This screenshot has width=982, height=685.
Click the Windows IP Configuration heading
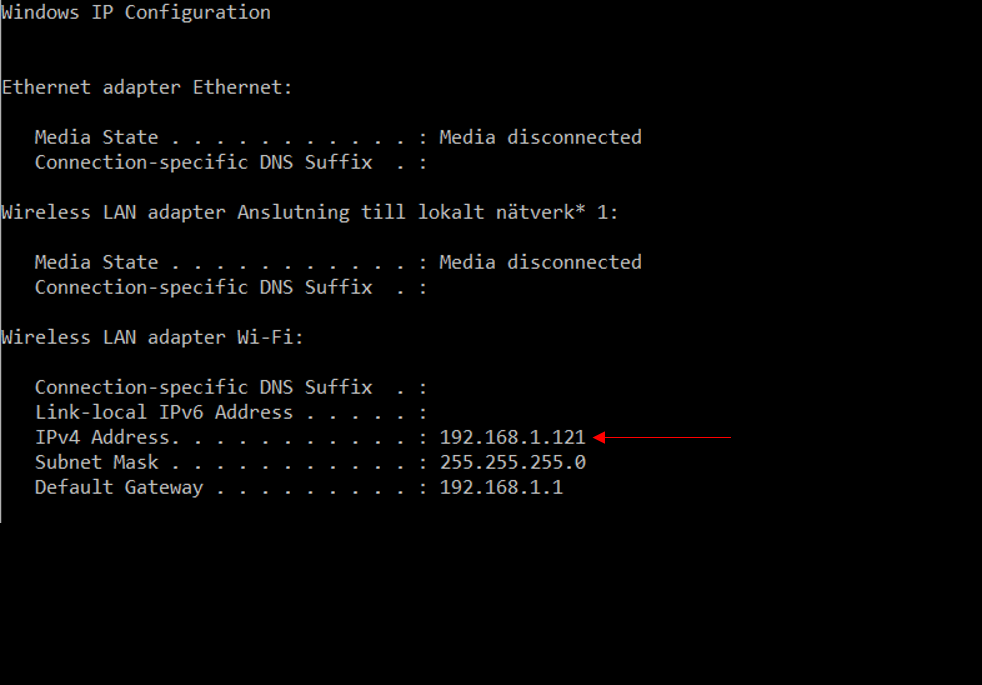(x=136, y=13)
